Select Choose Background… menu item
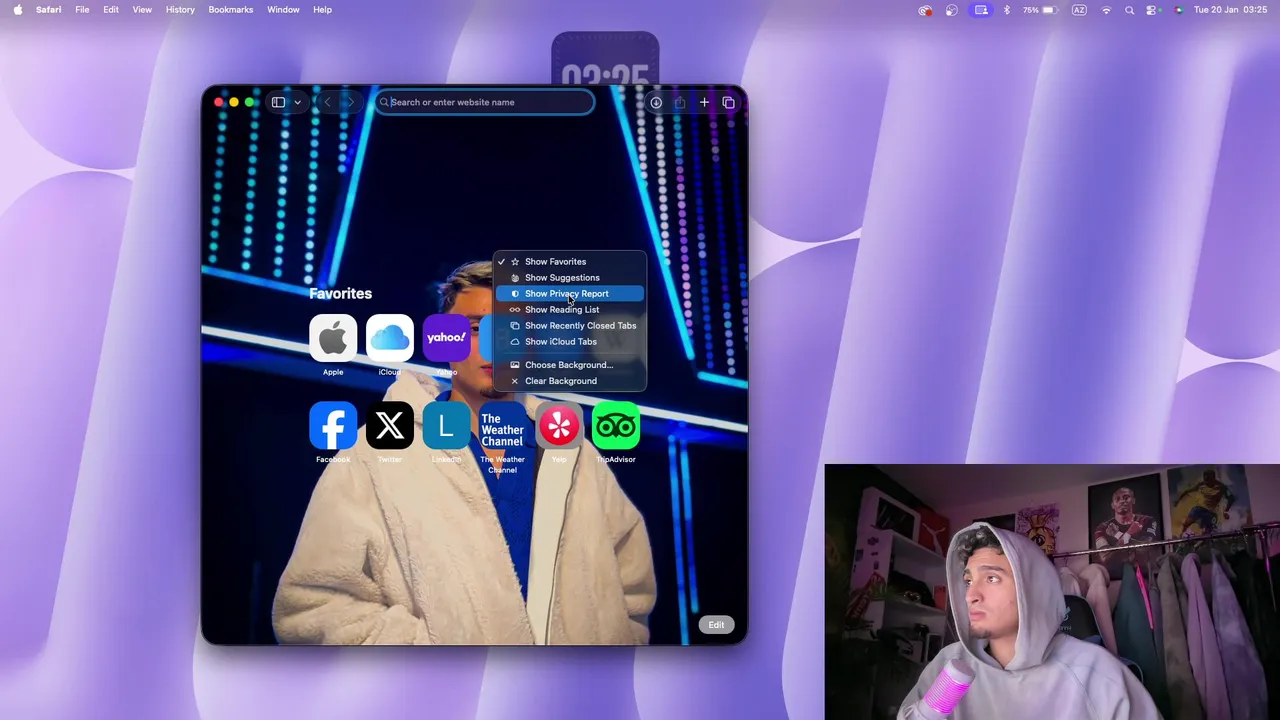The width and height of the screenshot is (1280, 720). (x=570, y=365)
